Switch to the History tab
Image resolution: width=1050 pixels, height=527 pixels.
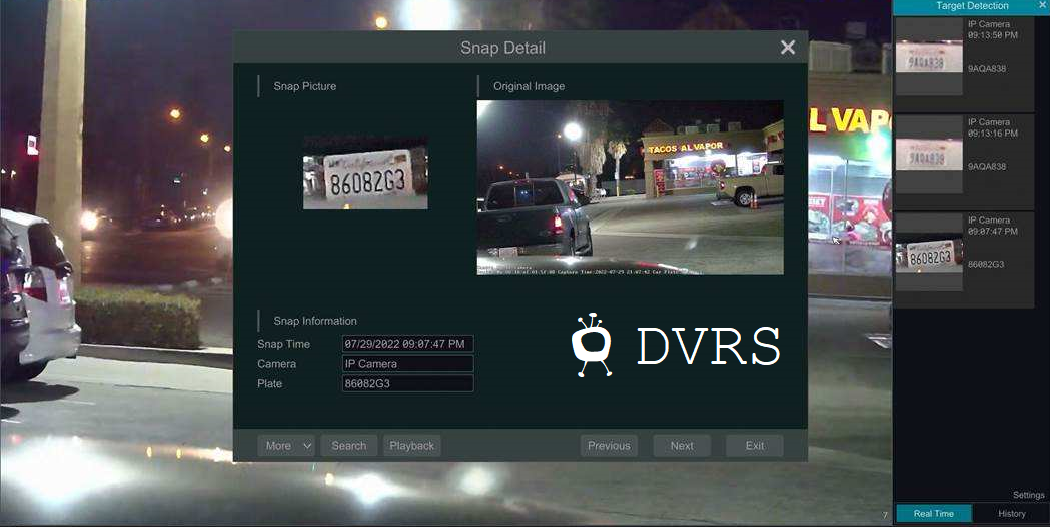click(x=1012, y=514)
